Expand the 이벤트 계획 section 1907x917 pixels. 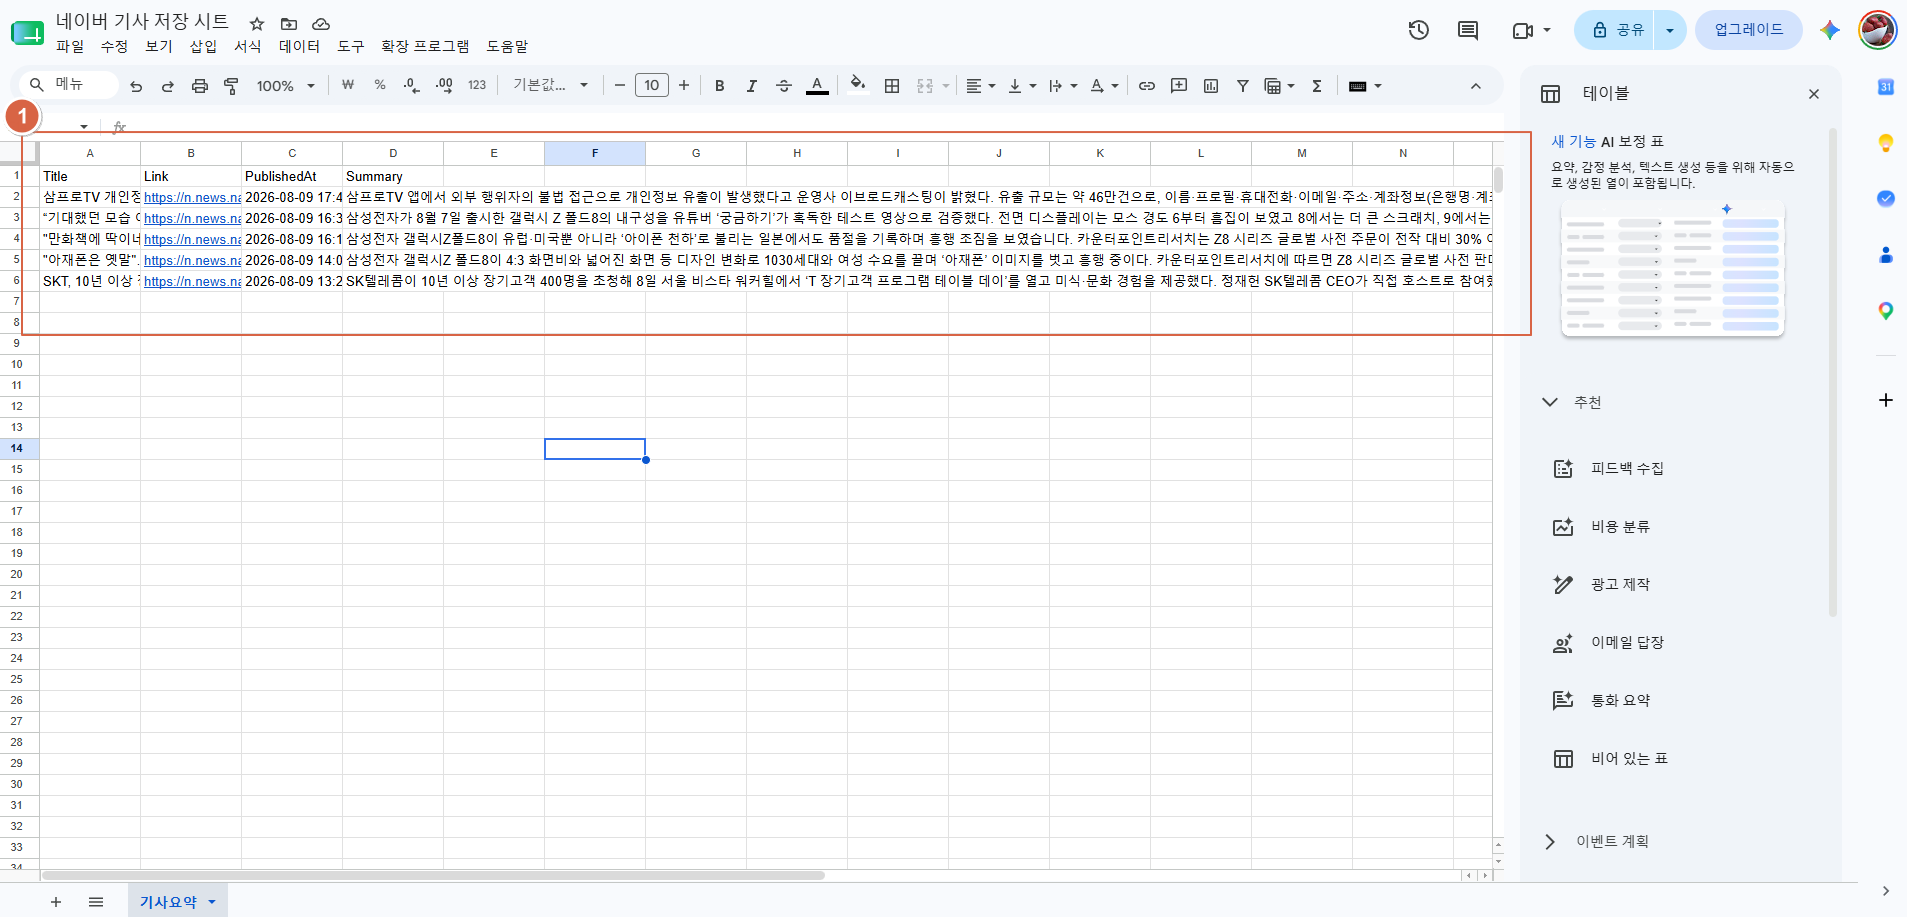[1550, 842]
